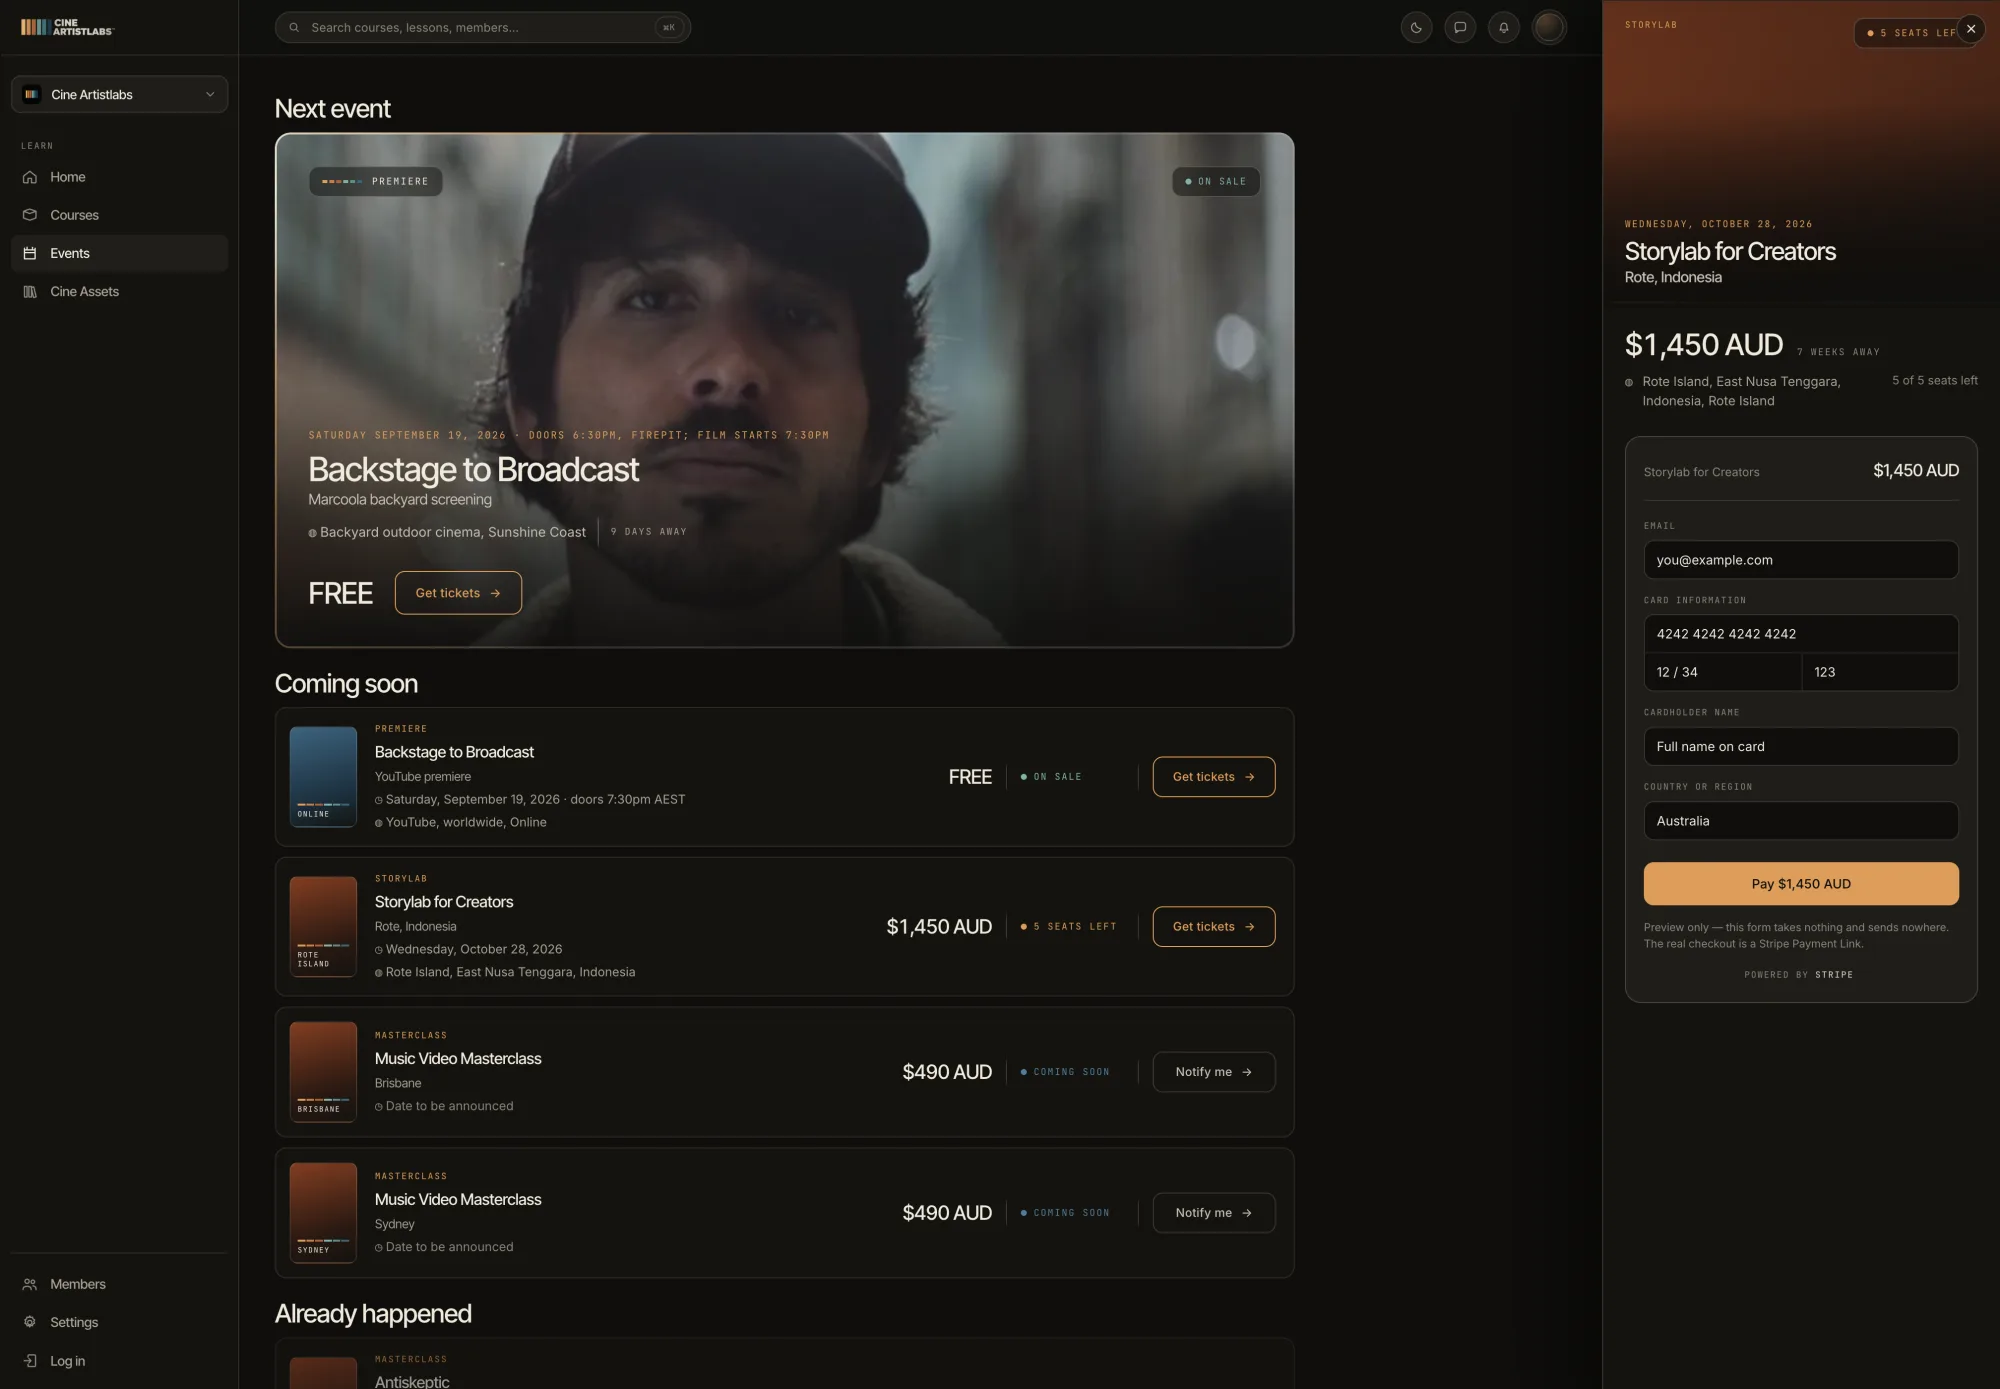Click the search magnifier icon

coord(294,27)
